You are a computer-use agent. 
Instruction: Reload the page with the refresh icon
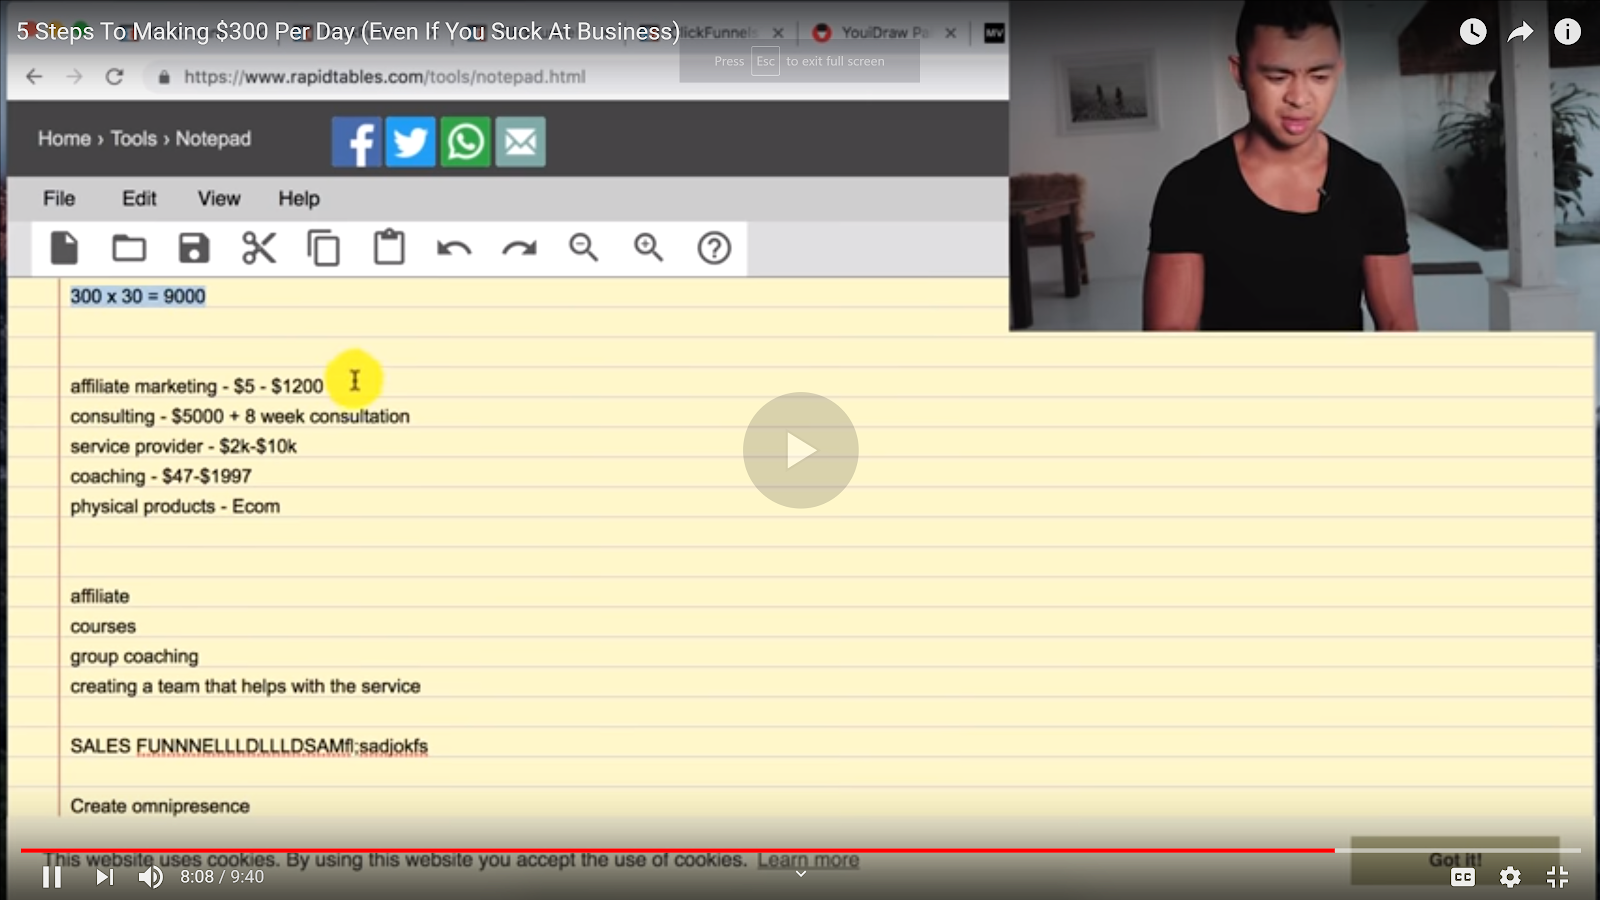(115, 77)
